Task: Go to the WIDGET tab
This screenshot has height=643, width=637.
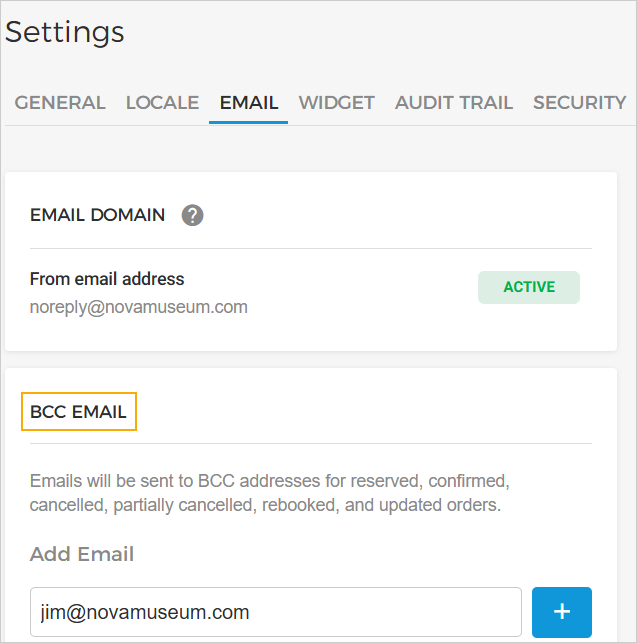Action: pos(336,103)
